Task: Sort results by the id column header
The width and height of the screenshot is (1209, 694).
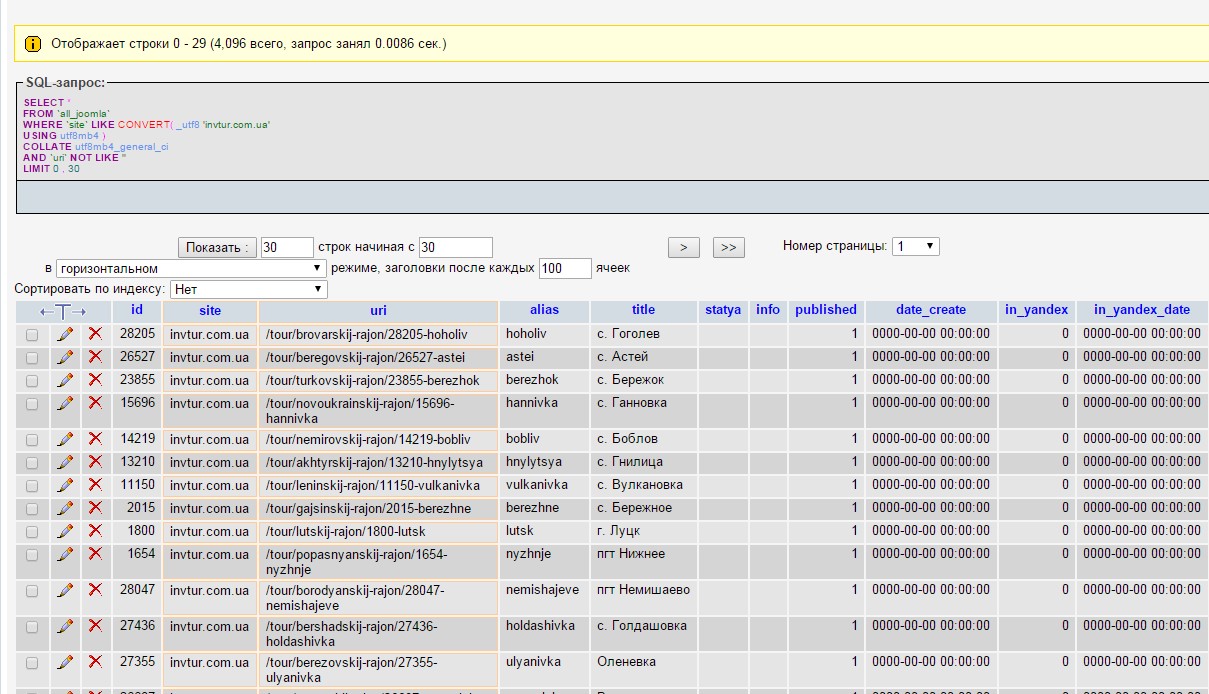Action: click(x=137, y=310)
